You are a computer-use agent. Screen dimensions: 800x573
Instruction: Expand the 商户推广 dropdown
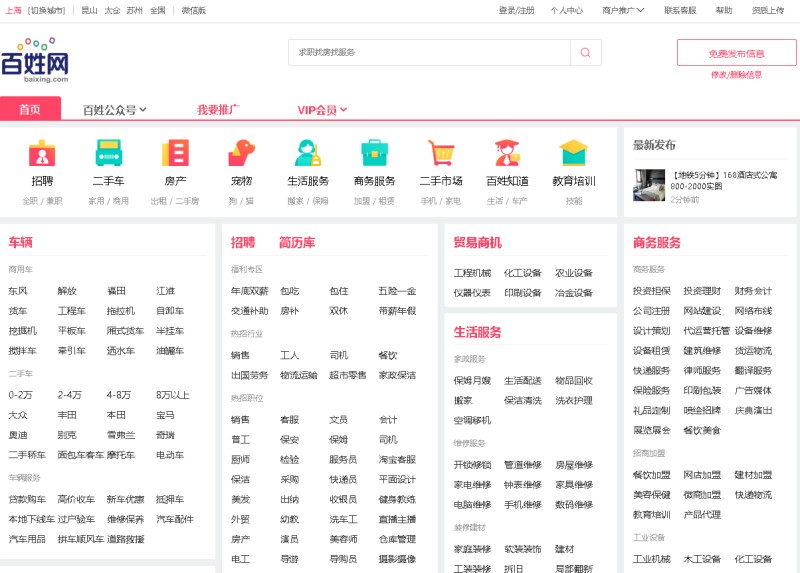coord(623,10)
